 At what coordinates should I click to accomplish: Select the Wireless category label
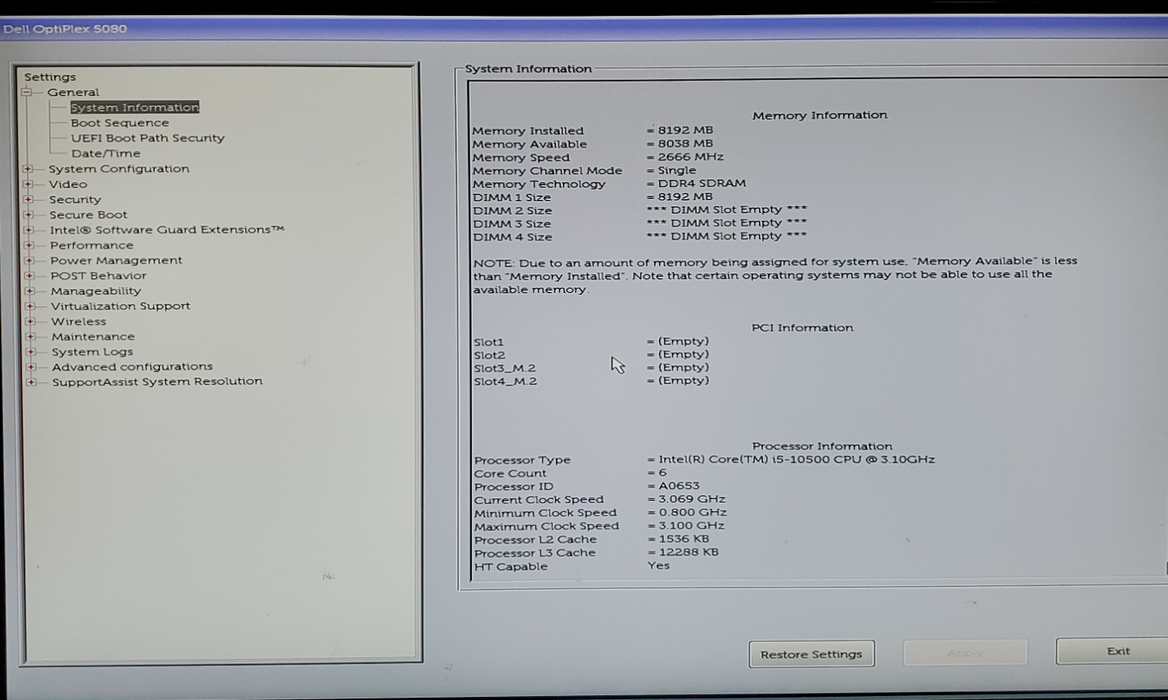(x=78, y=322)
